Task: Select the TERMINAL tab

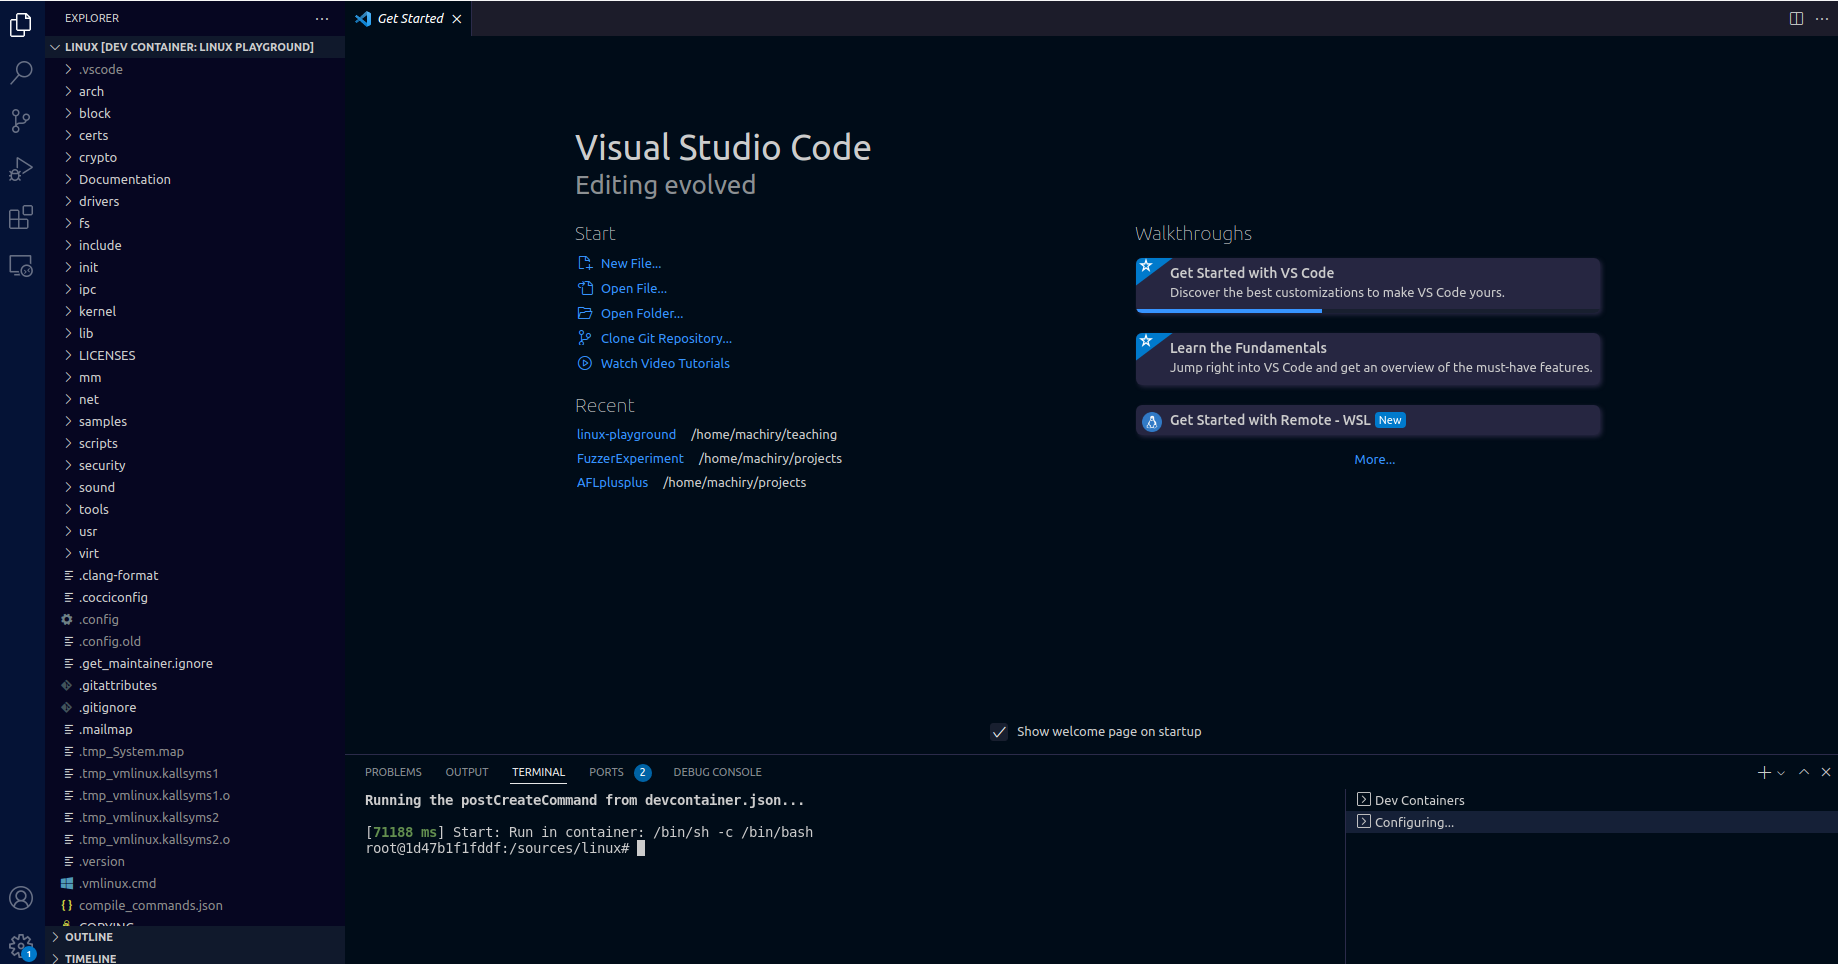Action: [x=538, y=772]
